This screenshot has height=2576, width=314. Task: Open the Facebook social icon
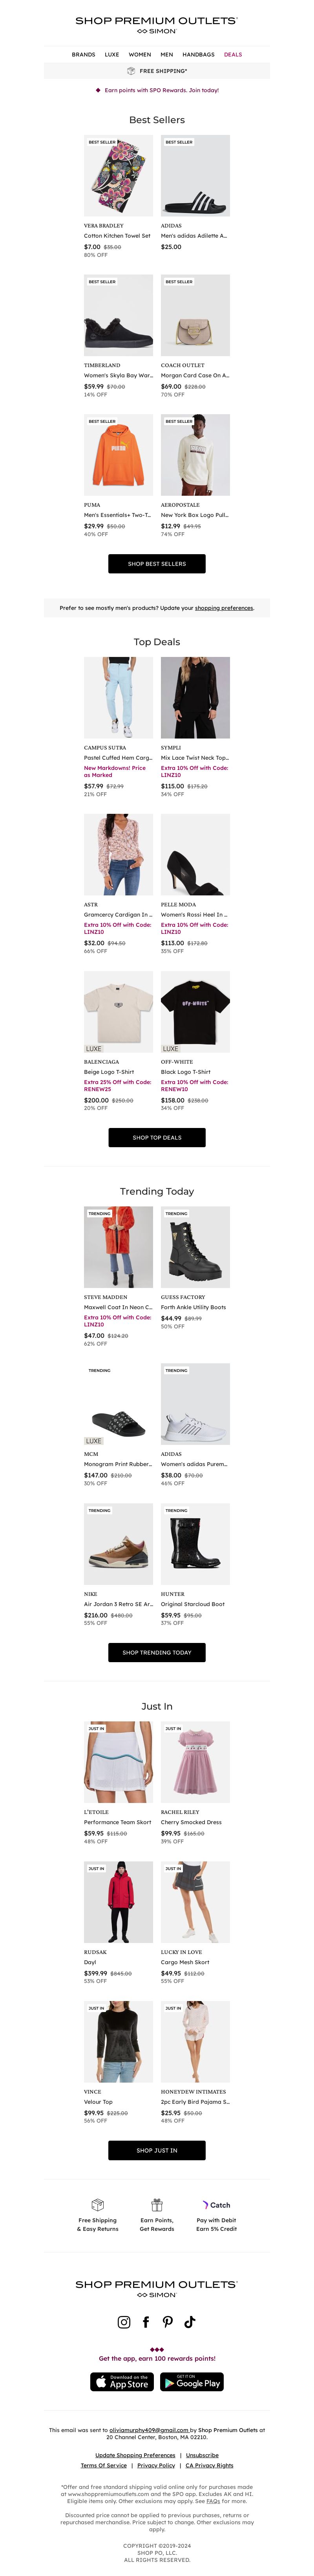click(x=146, y=2321)
